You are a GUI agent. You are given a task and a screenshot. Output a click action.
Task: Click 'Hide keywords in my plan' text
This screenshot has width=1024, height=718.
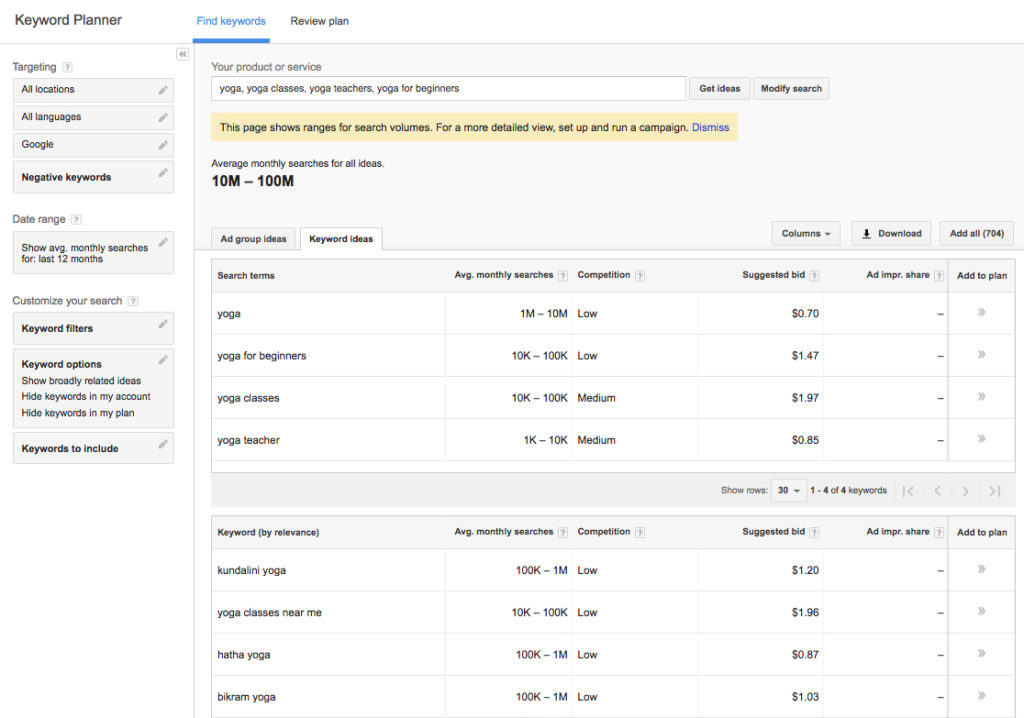tap(78, 413)
